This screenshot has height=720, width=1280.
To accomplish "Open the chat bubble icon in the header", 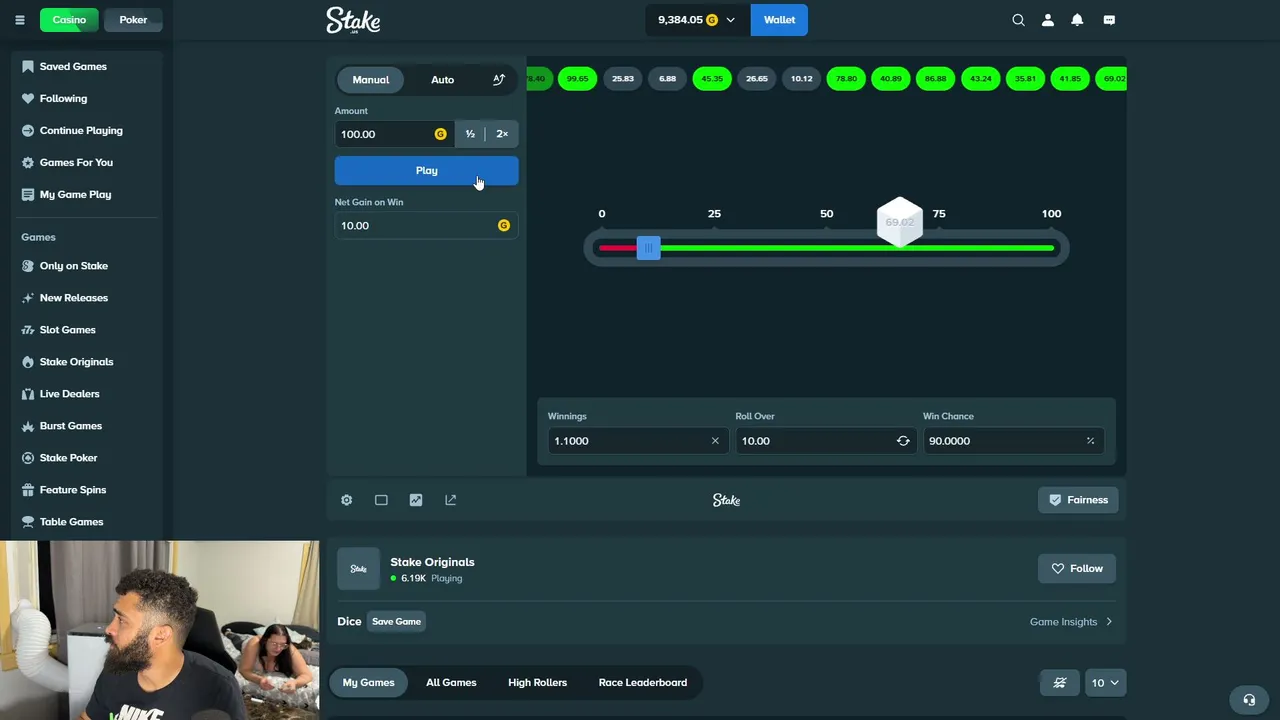I will 1109,20.
